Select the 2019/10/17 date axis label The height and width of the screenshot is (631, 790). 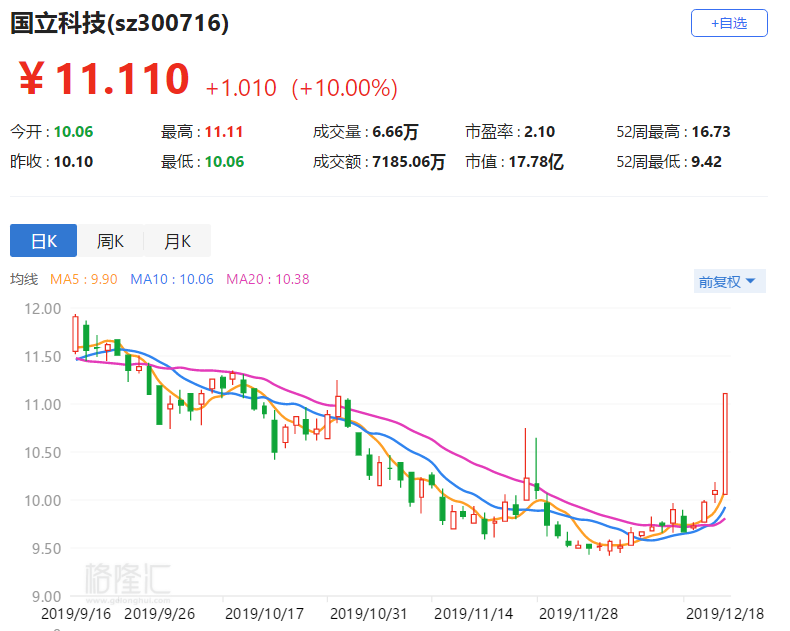pyautogui.click(x=264, y=613)
